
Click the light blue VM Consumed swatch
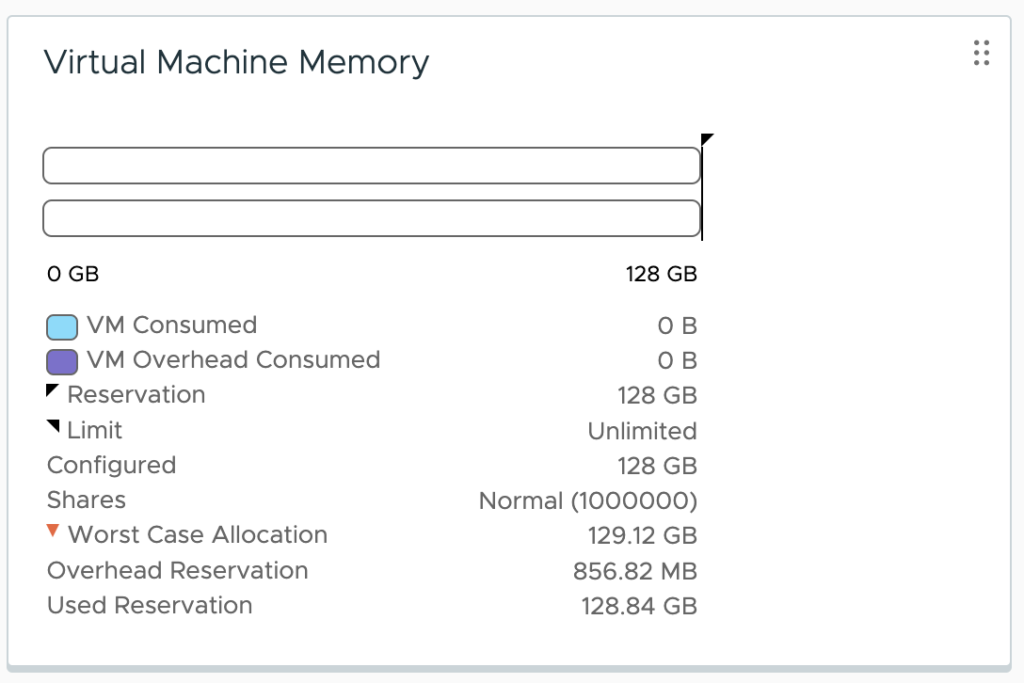pyautogui.click(x=62, y=327)
